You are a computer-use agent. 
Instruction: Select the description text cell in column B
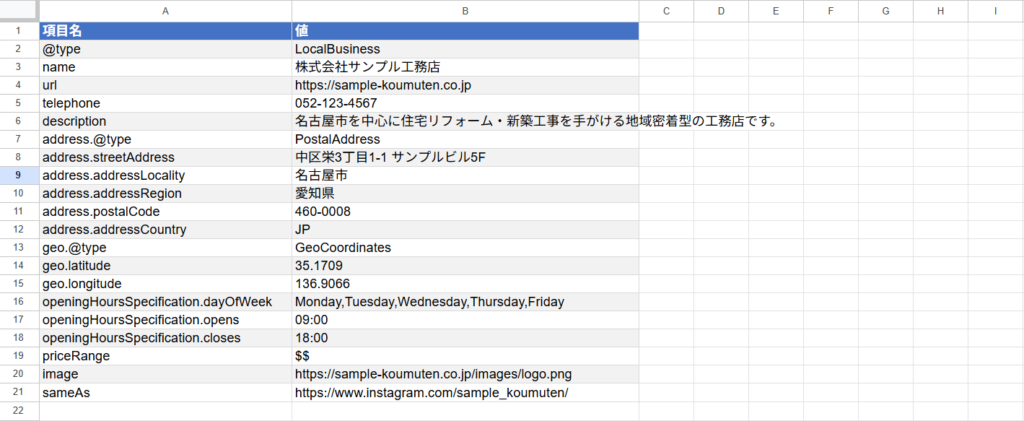464,121
